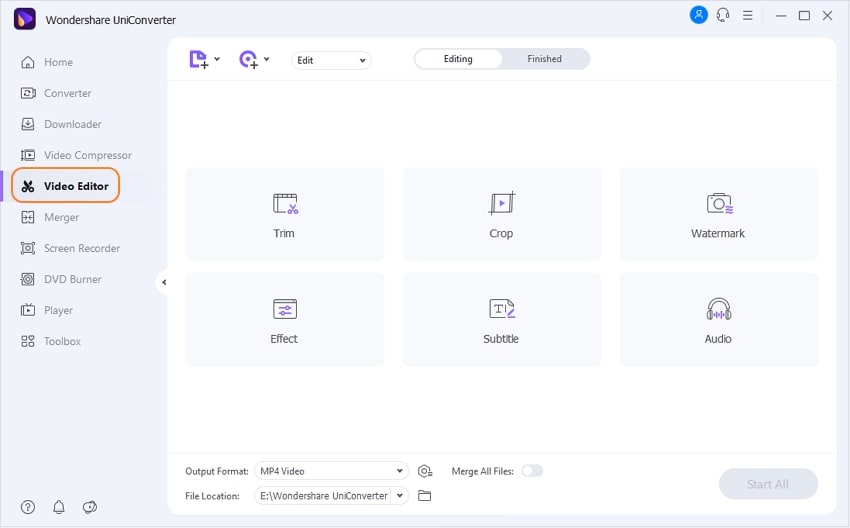850x528 pixels.
Task: Open the output folder icon
Action: coord(424,495)
